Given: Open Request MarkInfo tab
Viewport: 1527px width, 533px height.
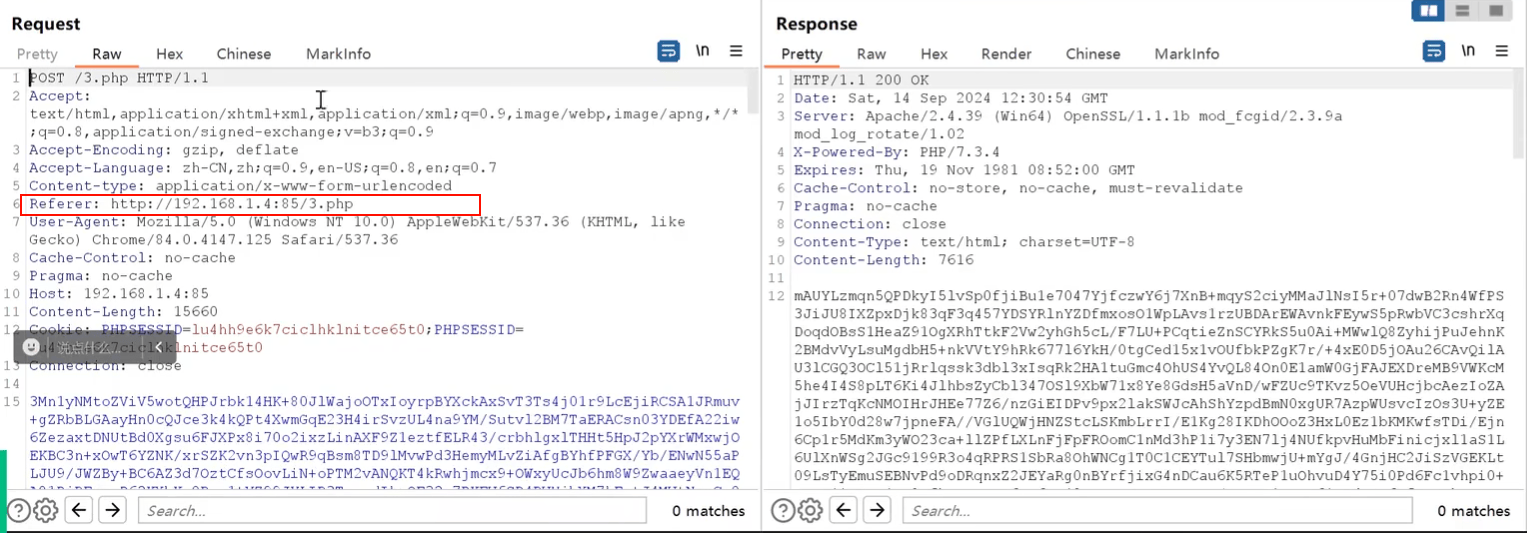Looking at the screenshot, I should (x=338, y=54).
